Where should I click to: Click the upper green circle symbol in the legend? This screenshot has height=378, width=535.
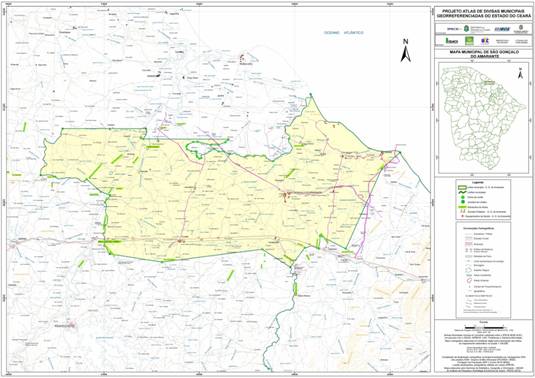click(x=462, y=197)
